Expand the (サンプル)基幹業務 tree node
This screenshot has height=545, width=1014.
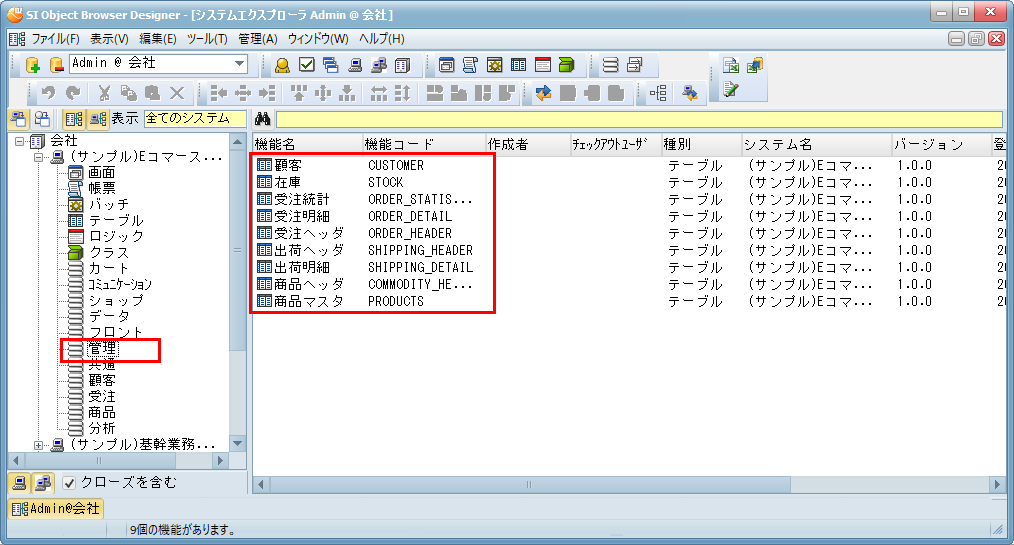39,444
